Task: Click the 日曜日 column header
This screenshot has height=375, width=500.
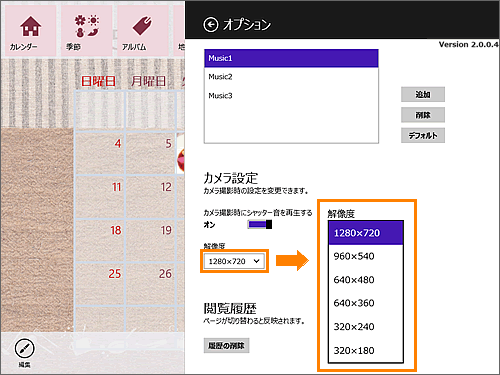Action: (x=98, y=81)
